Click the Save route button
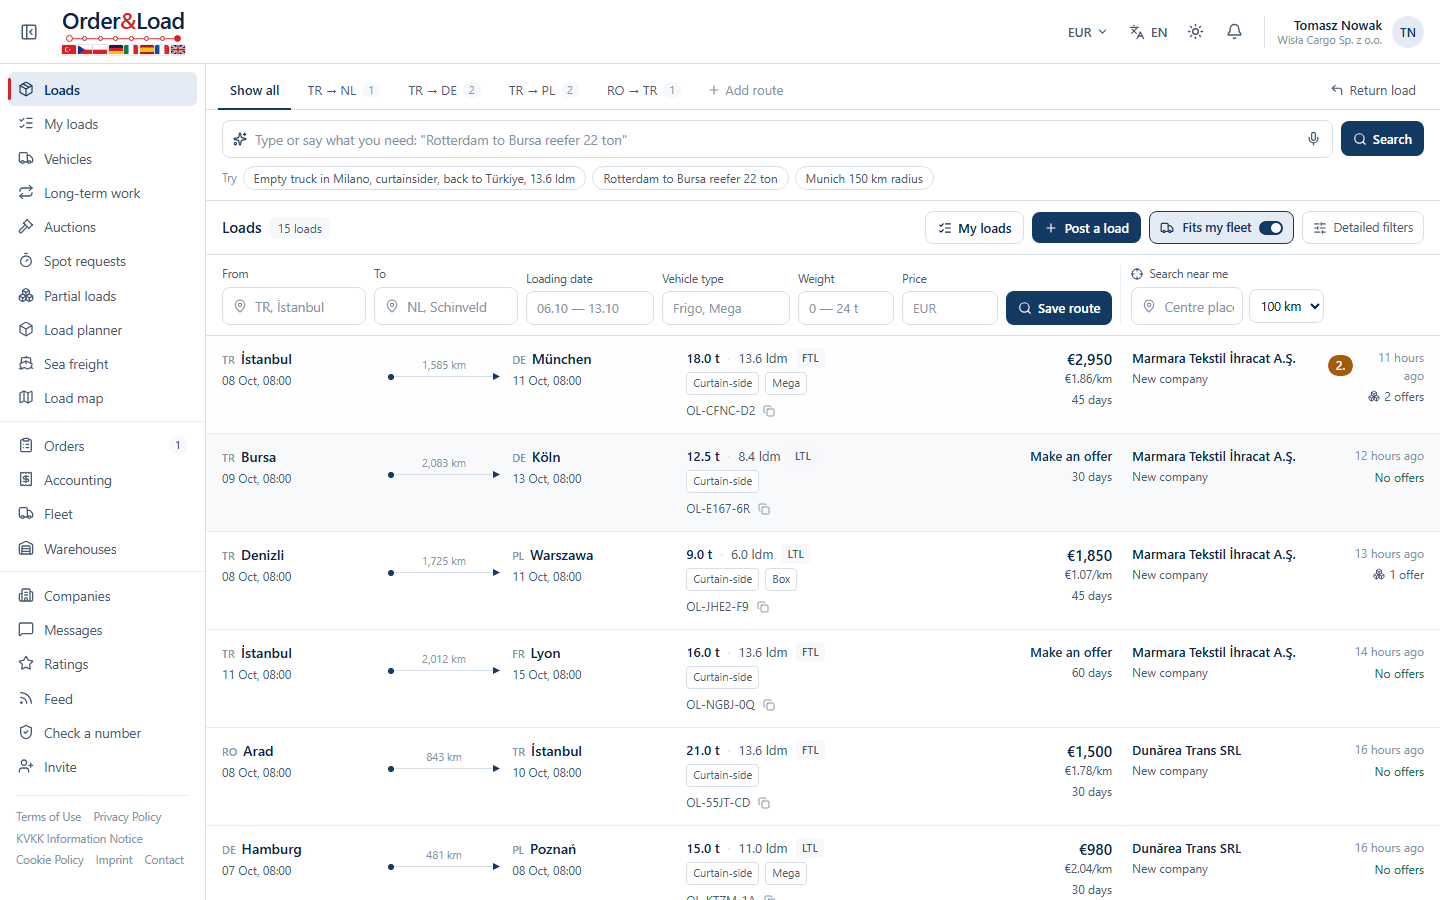The width and height of the screenshot is (1440, 900). [1059, 308]
